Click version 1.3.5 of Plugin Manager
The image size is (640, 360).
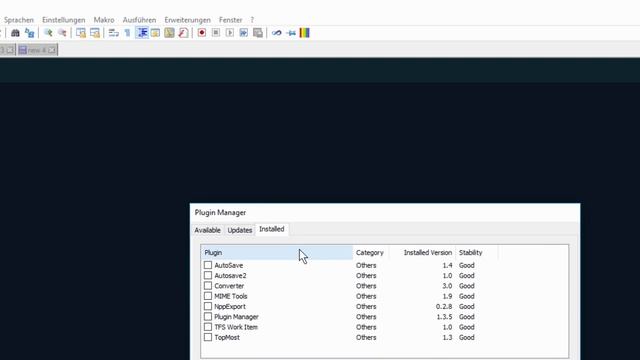[x=444, y=317]
